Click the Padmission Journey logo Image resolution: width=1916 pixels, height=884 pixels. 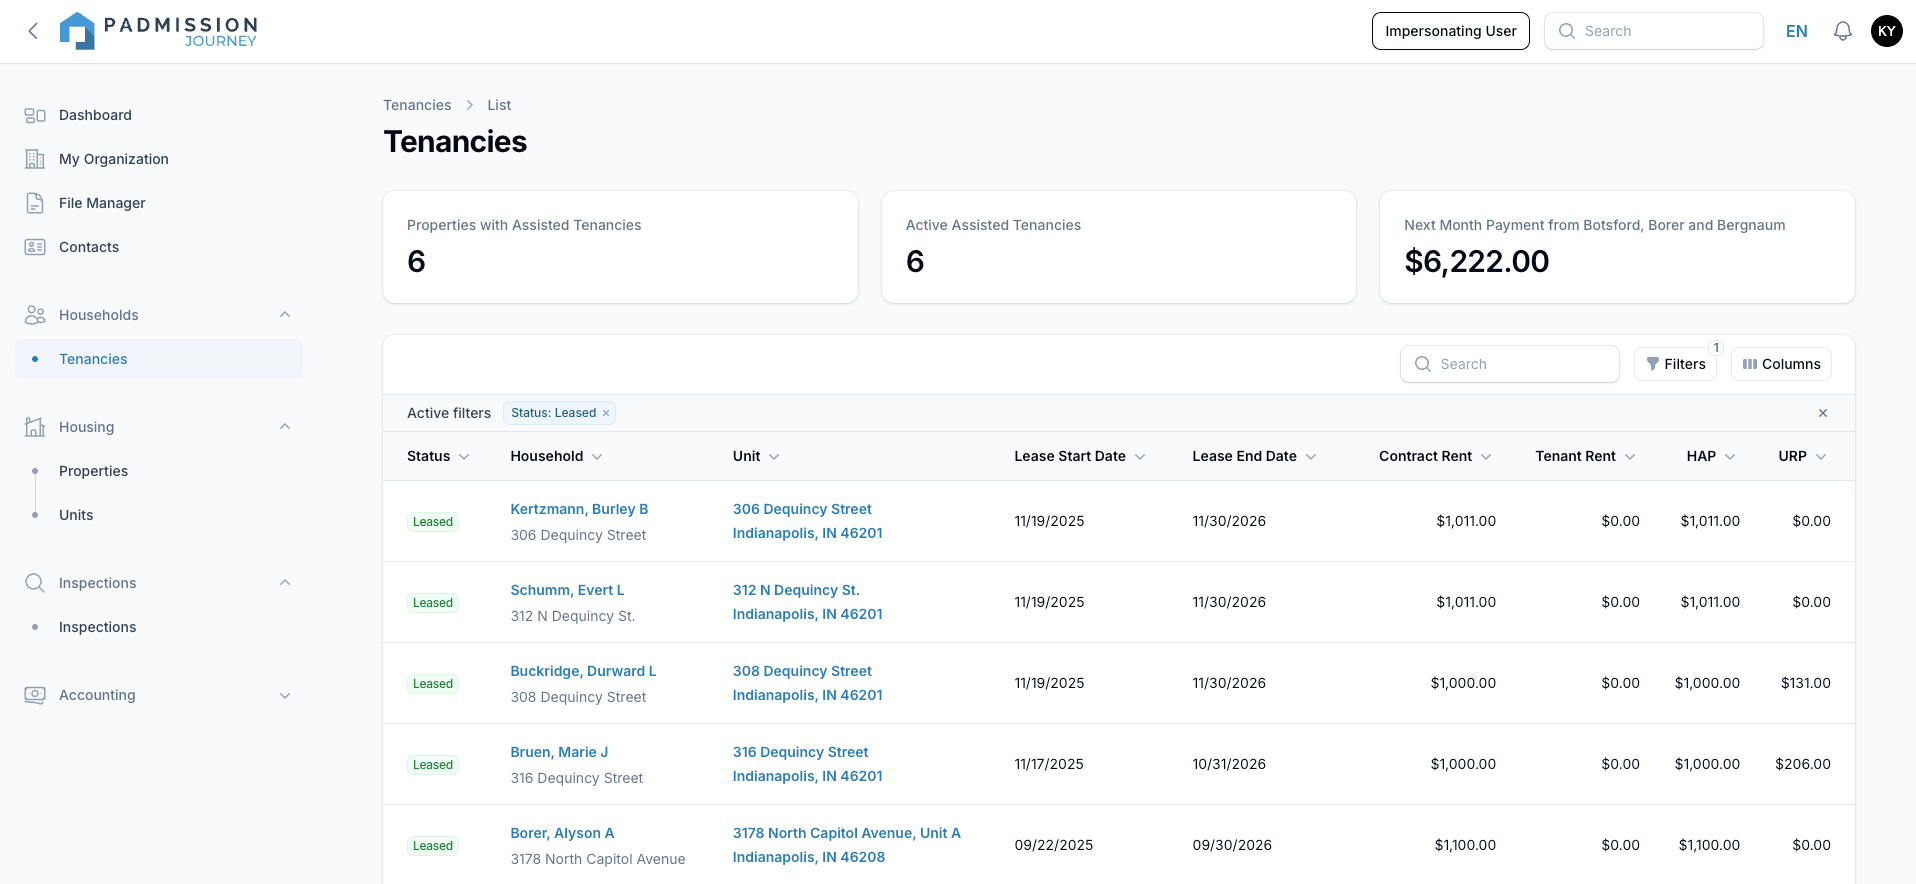point(159,31)
